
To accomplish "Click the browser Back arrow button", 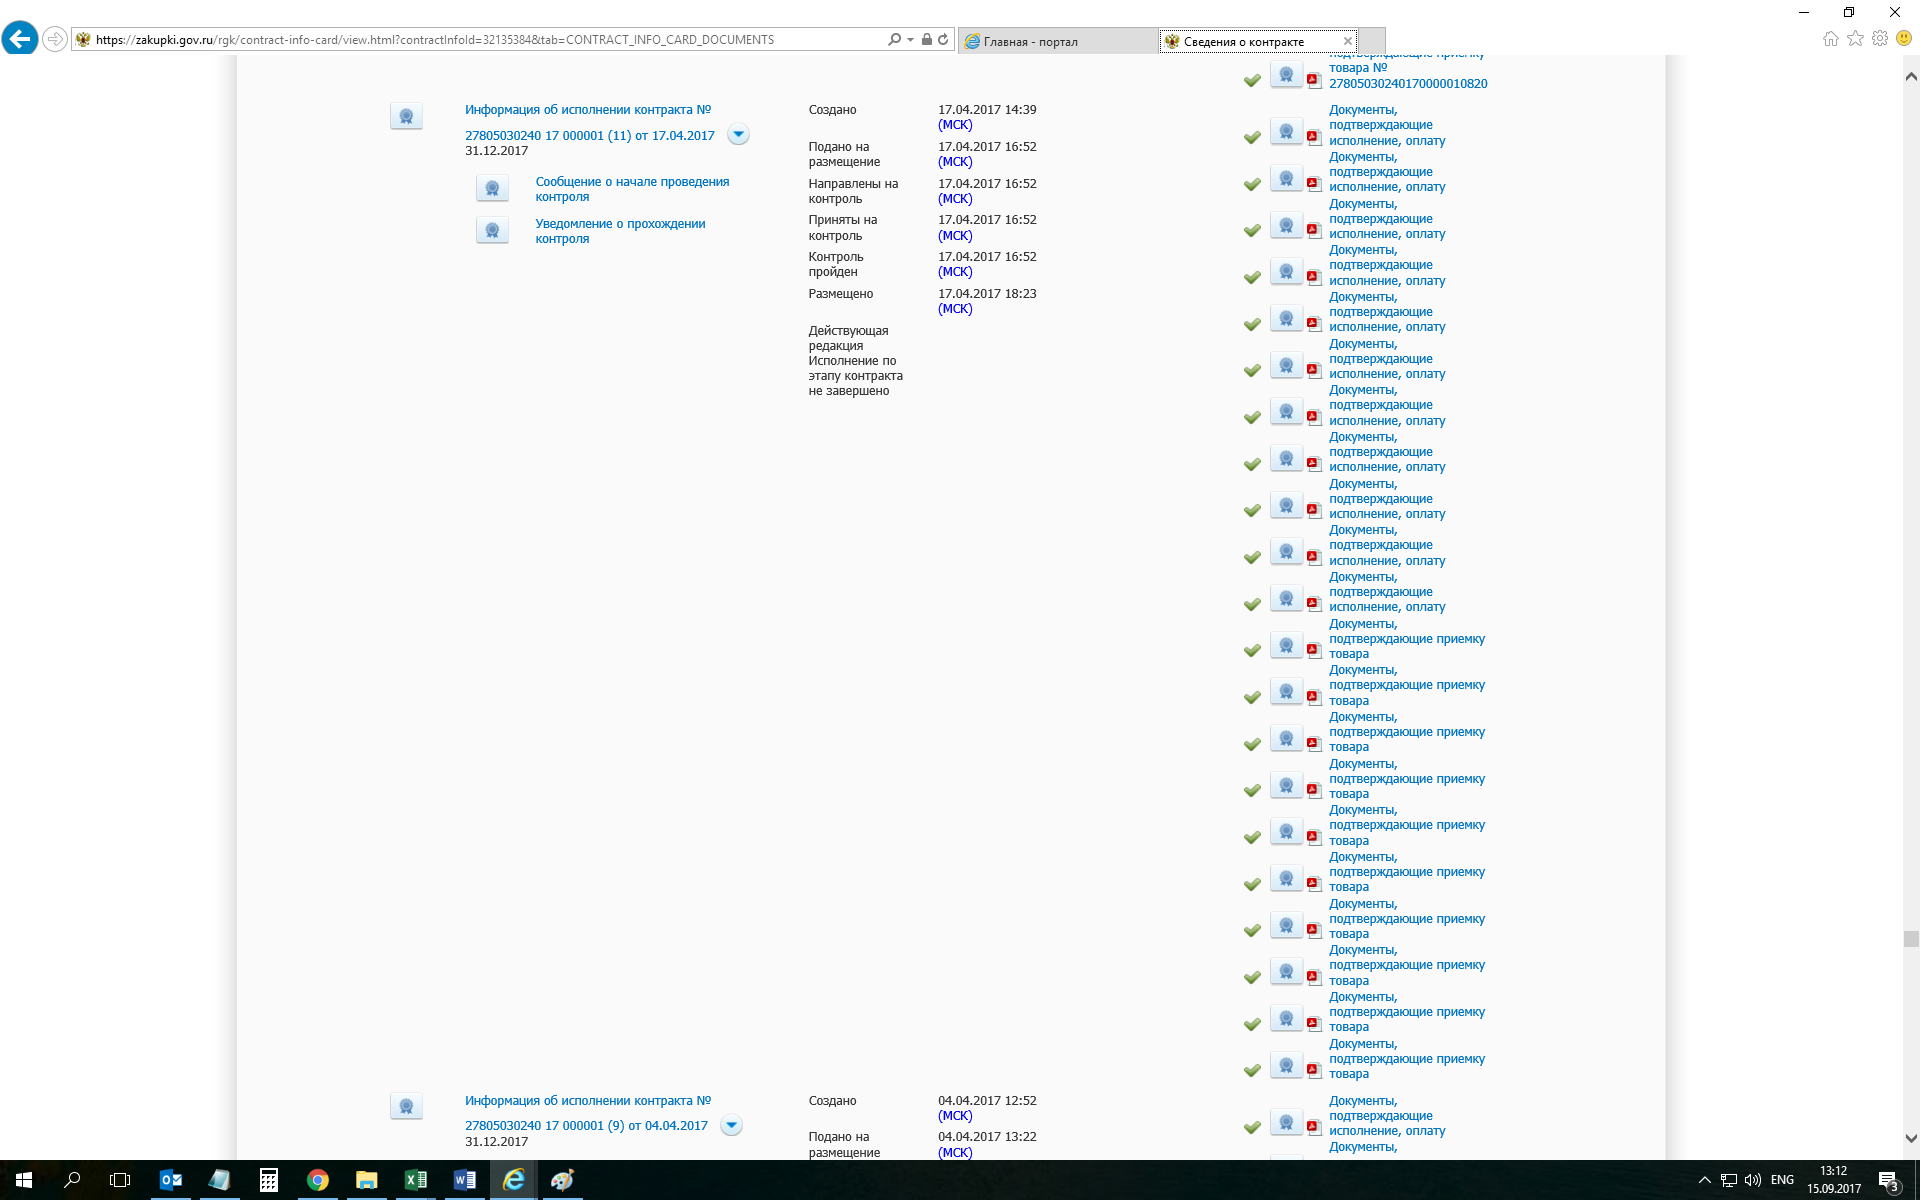I will [x=20, y=39].
